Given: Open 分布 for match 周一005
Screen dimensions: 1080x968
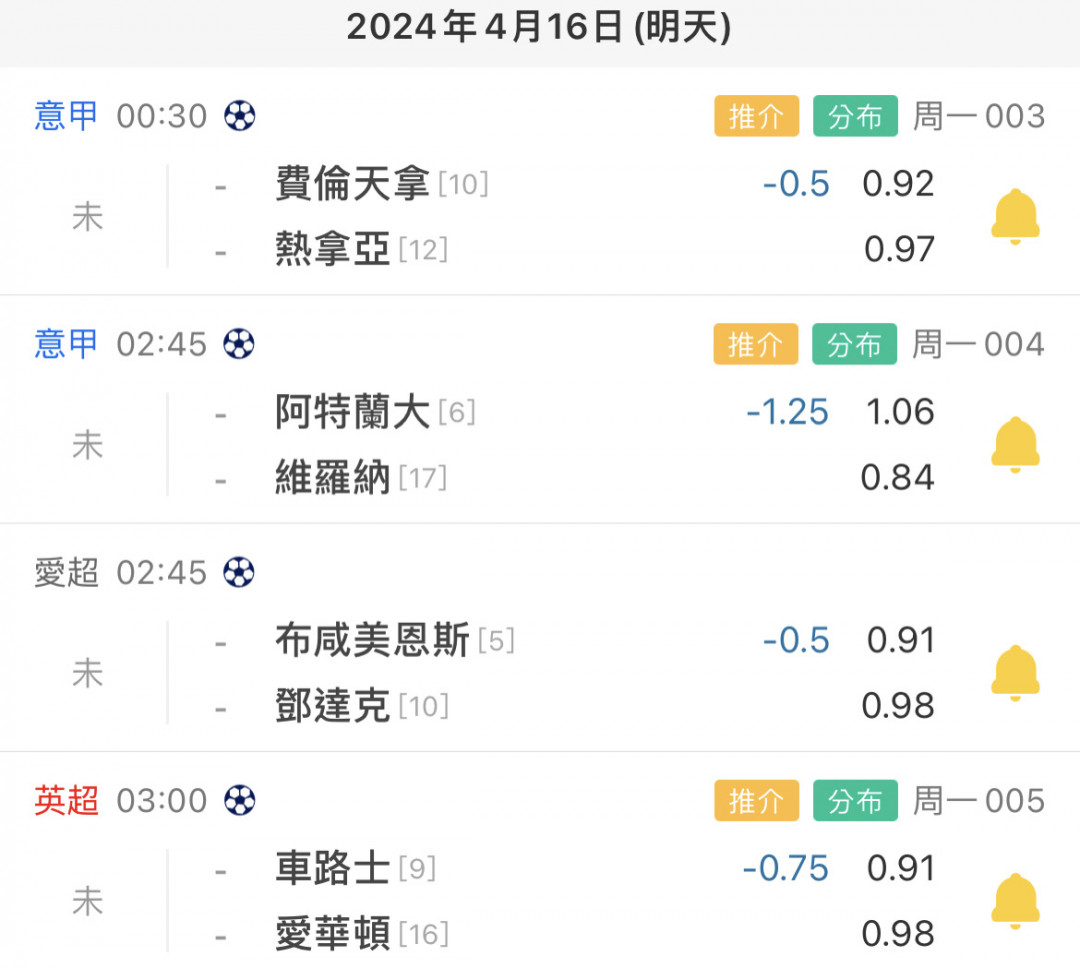Looking at the screenshot, I should [855, 801].
